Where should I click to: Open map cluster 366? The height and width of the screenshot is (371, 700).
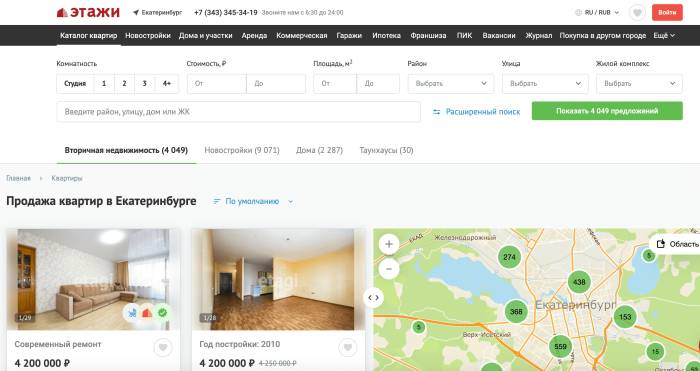[x=516, y=312]
